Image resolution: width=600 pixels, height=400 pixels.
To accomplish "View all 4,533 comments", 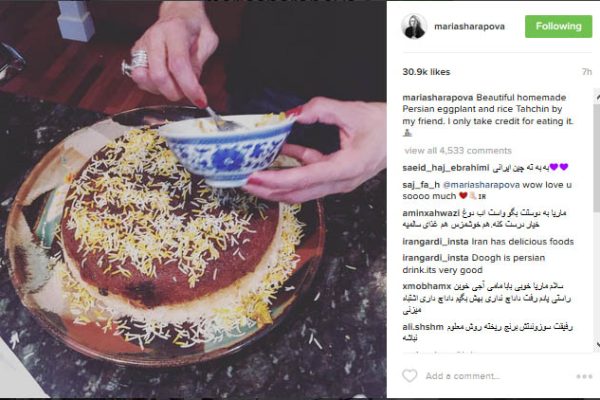I will click(458, 150).
